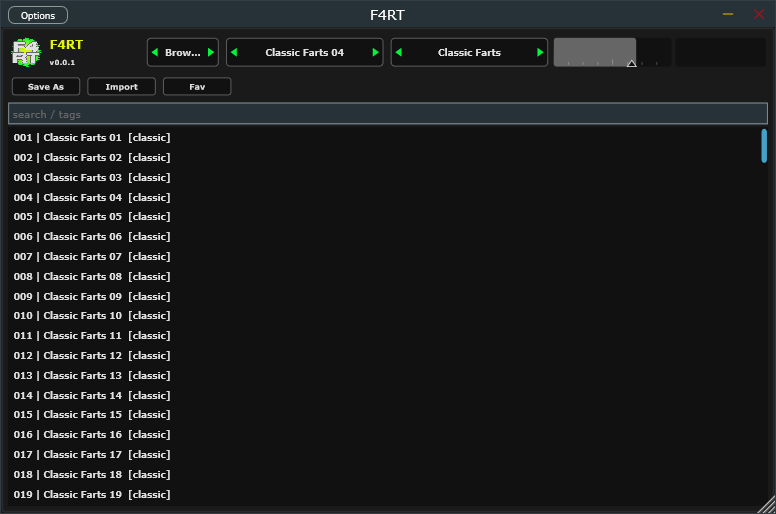The image size is (776, 514).
Task: Select next bank after Classic Farts
Action: click(540, 52)
